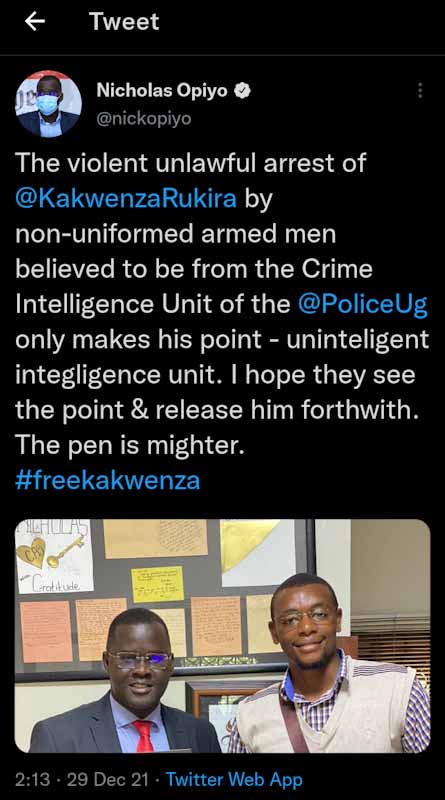Click the tweet body text
The width and height of the screenshot is (445, 800).
click(222, 321)
